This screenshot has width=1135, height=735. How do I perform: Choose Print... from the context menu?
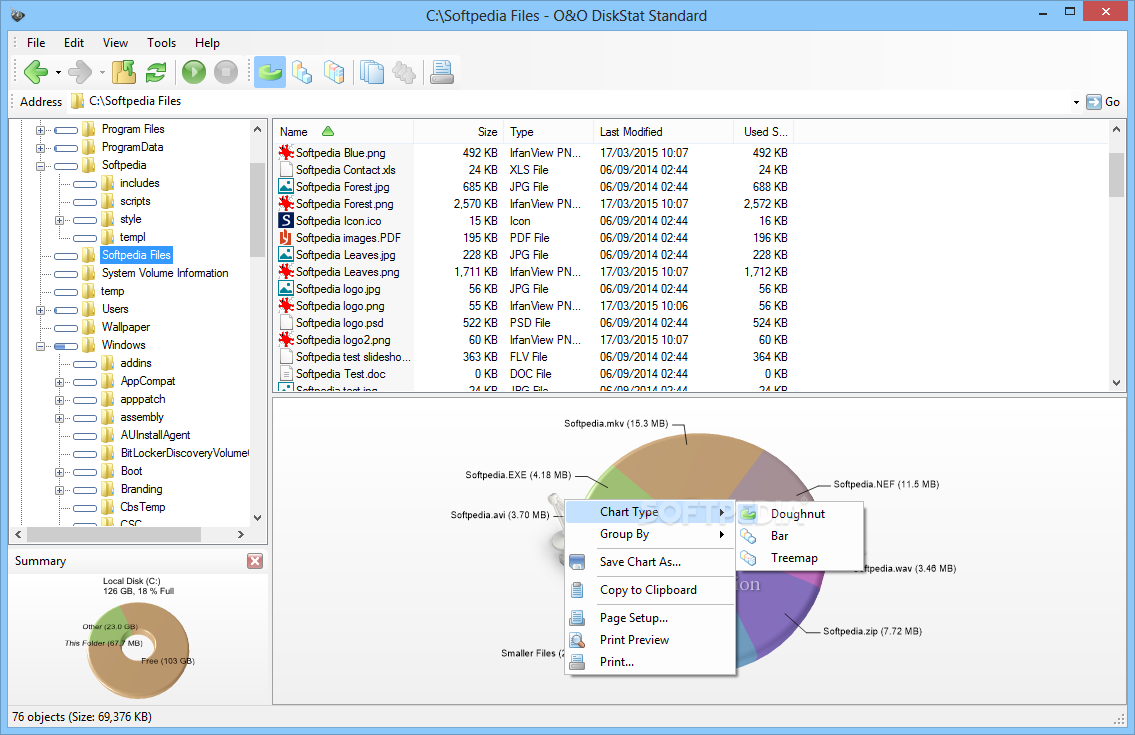(x=649, y=662)
